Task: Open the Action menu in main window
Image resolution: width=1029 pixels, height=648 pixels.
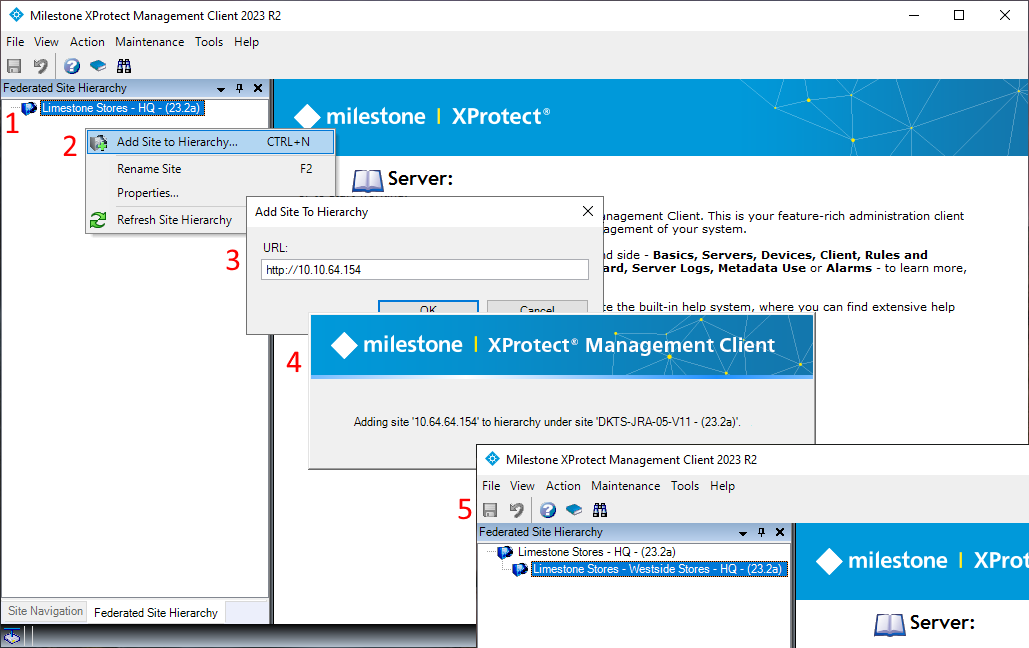Action: click(87, 42)
